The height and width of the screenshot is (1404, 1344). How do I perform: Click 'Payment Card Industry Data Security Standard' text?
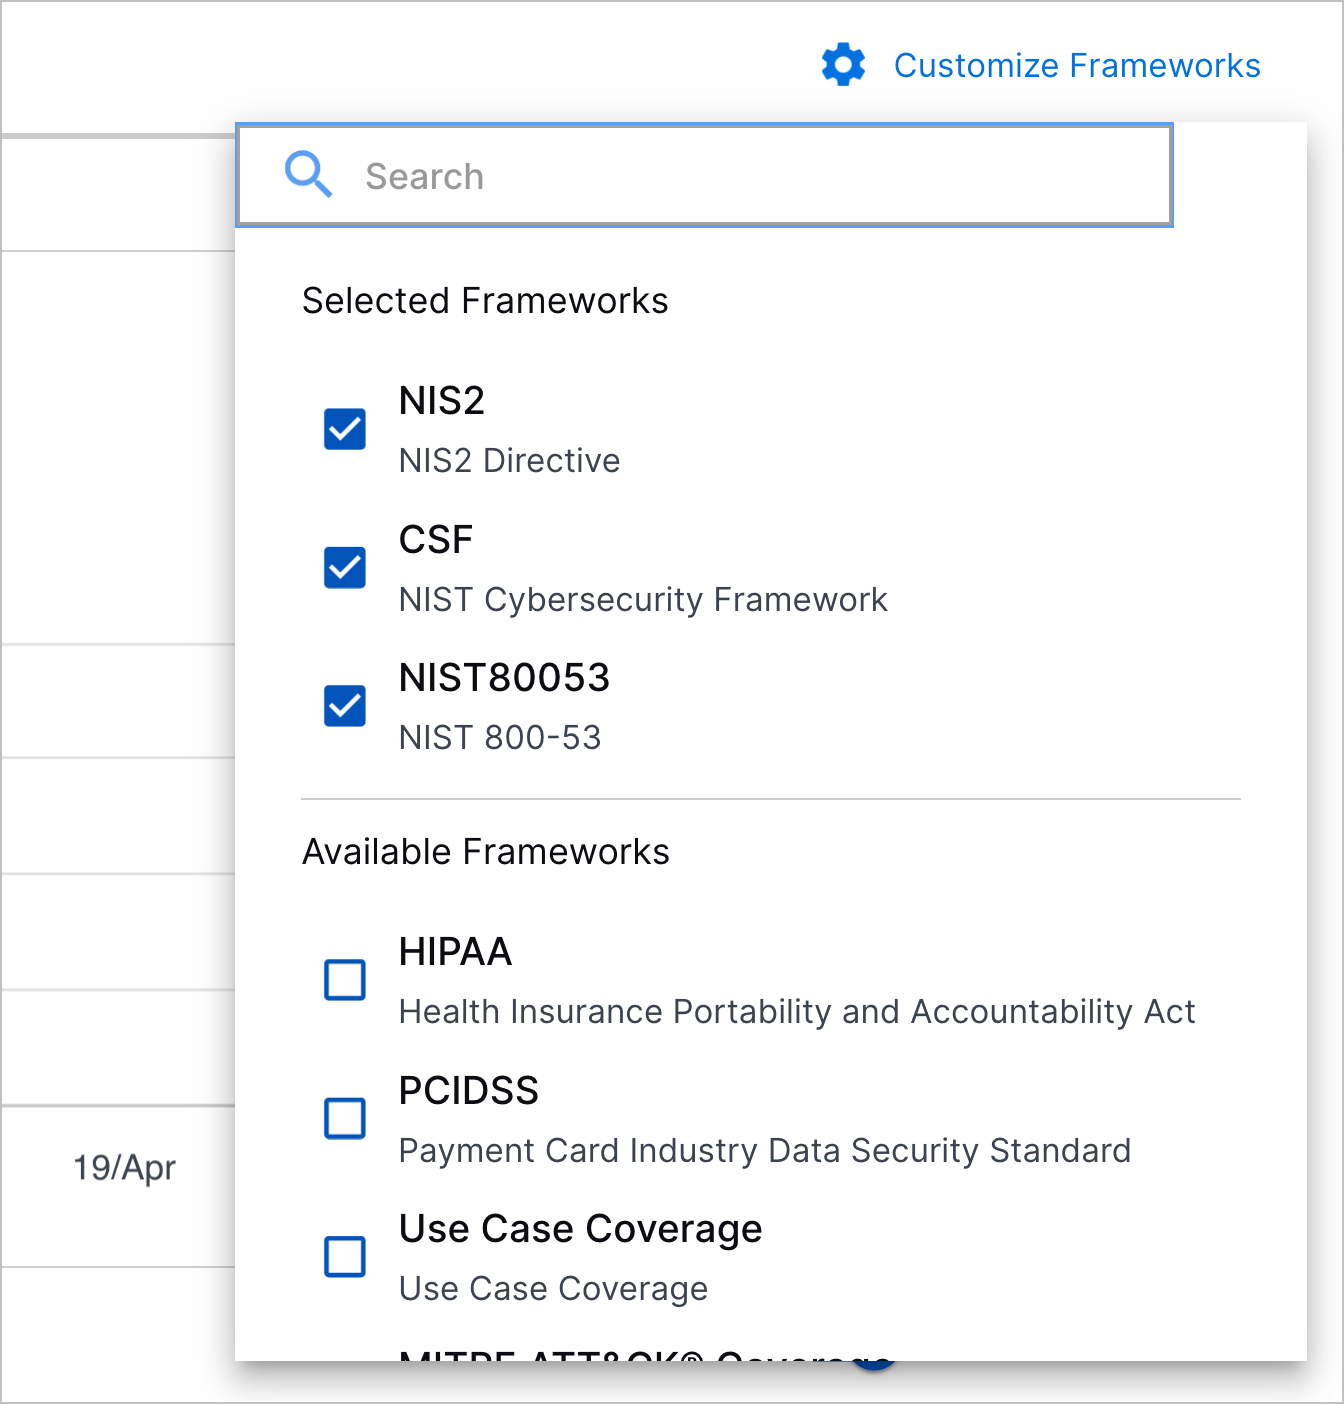coord(765,1151)
